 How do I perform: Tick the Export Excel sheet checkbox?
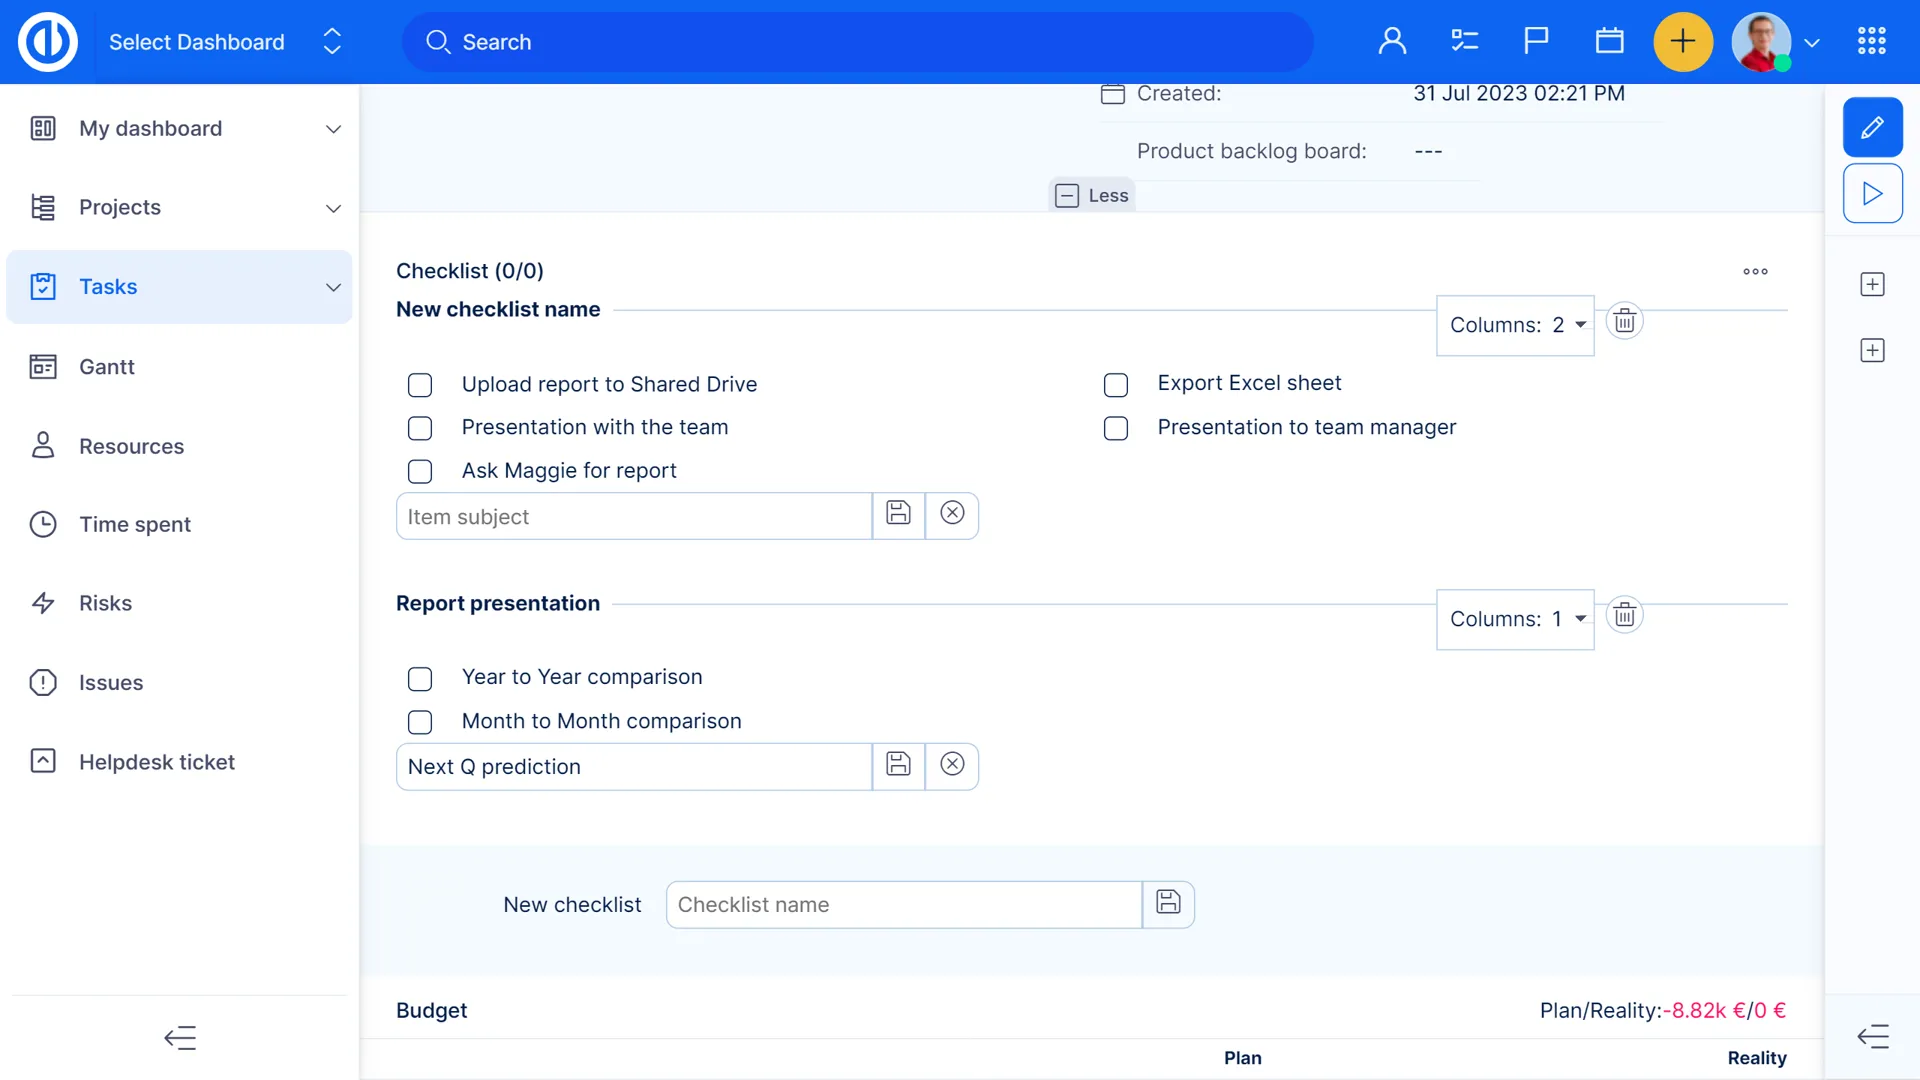[x=1116, y=385]
